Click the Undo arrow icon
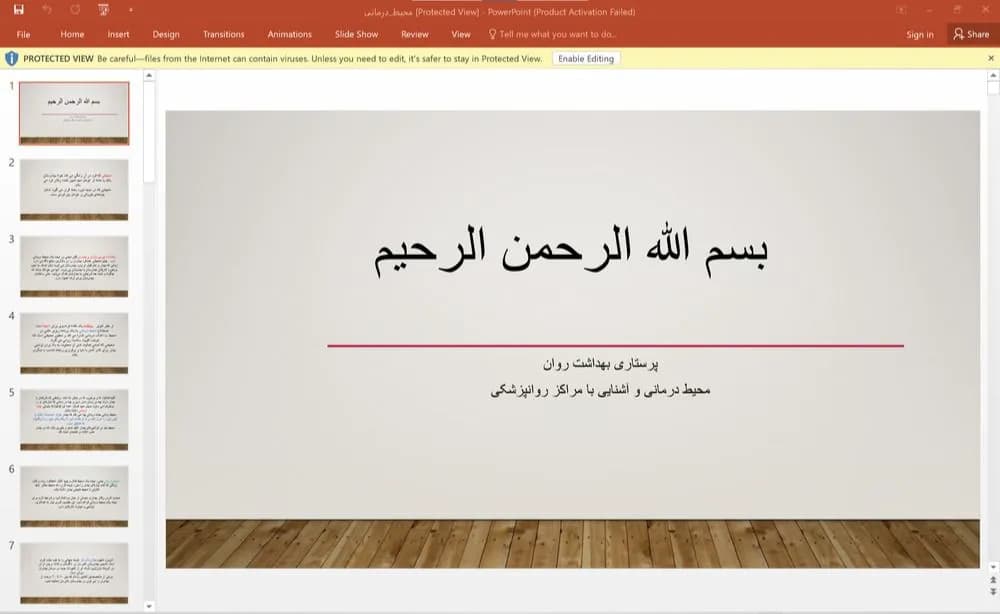 47,10
